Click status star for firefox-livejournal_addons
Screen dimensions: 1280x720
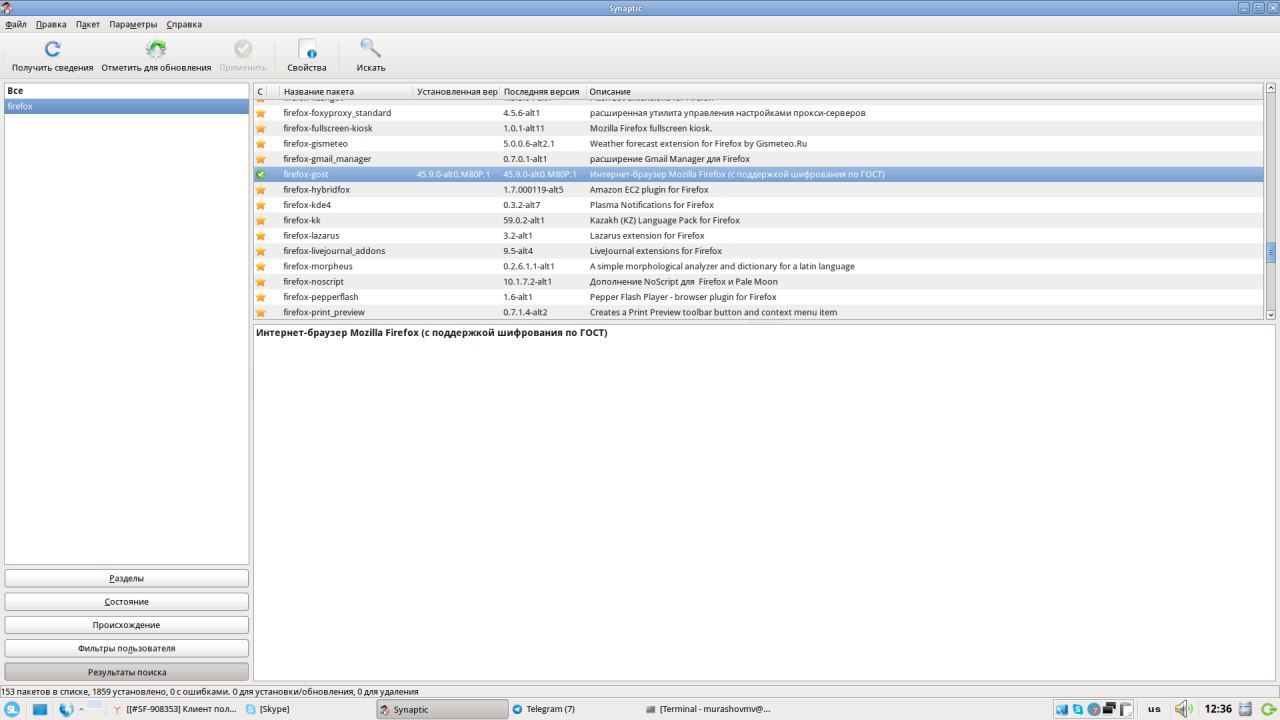coord(261,251)
